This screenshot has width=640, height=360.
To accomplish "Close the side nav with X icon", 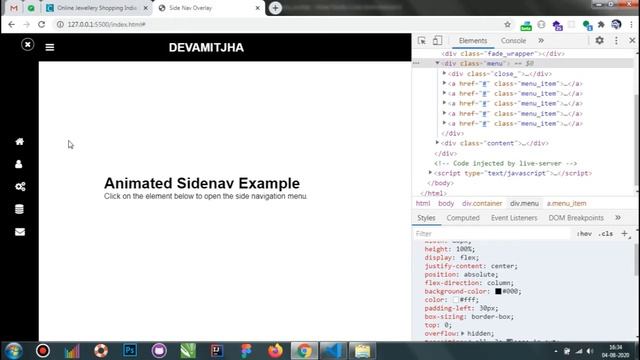I will [27, 44].
